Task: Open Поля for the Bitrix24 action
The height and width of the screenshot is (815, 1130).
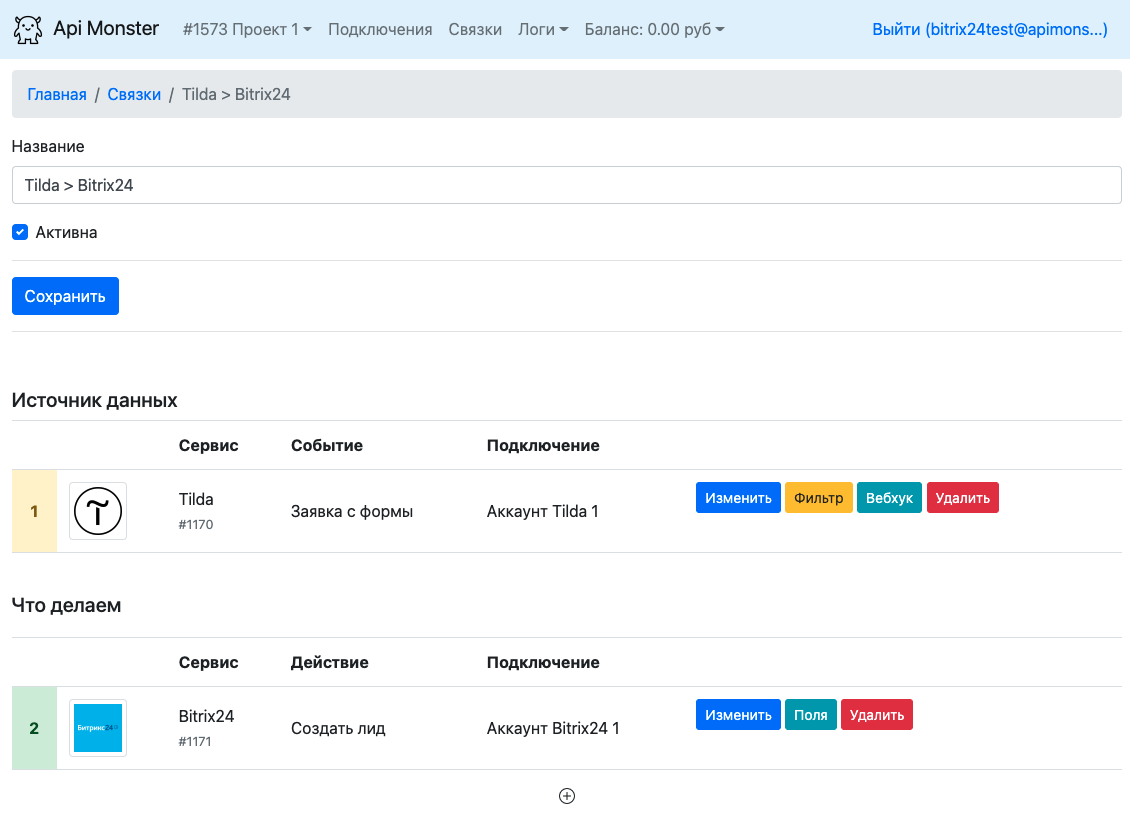Action: click(x=810, y=715)
